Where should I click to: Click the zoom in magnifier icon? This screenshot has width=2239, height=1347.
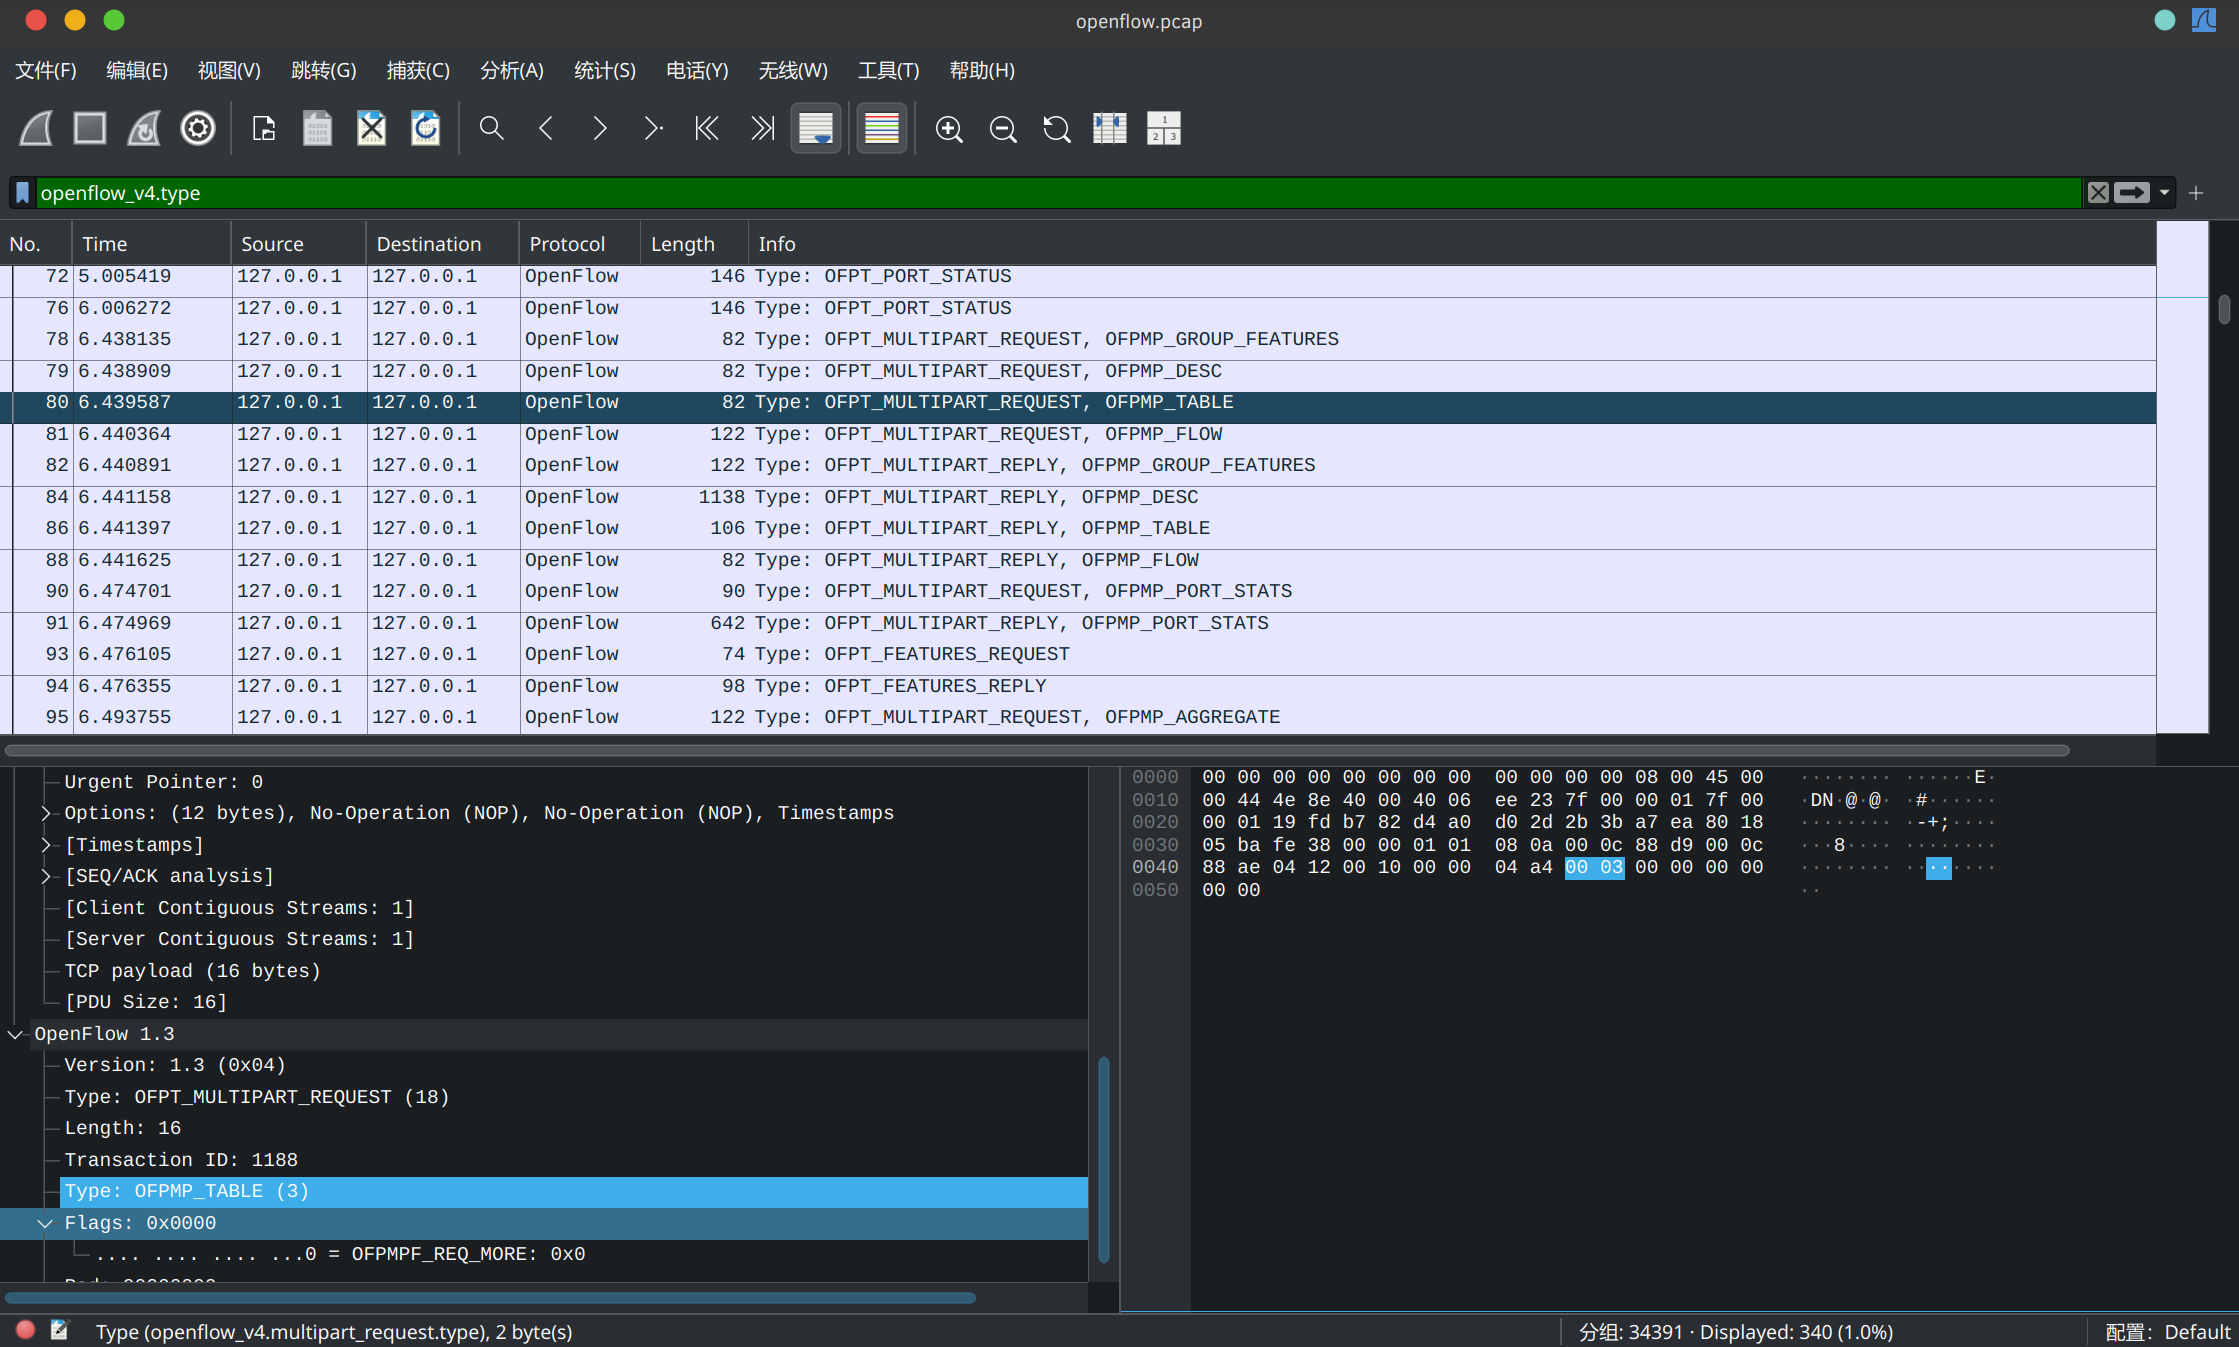pos(948,128)
